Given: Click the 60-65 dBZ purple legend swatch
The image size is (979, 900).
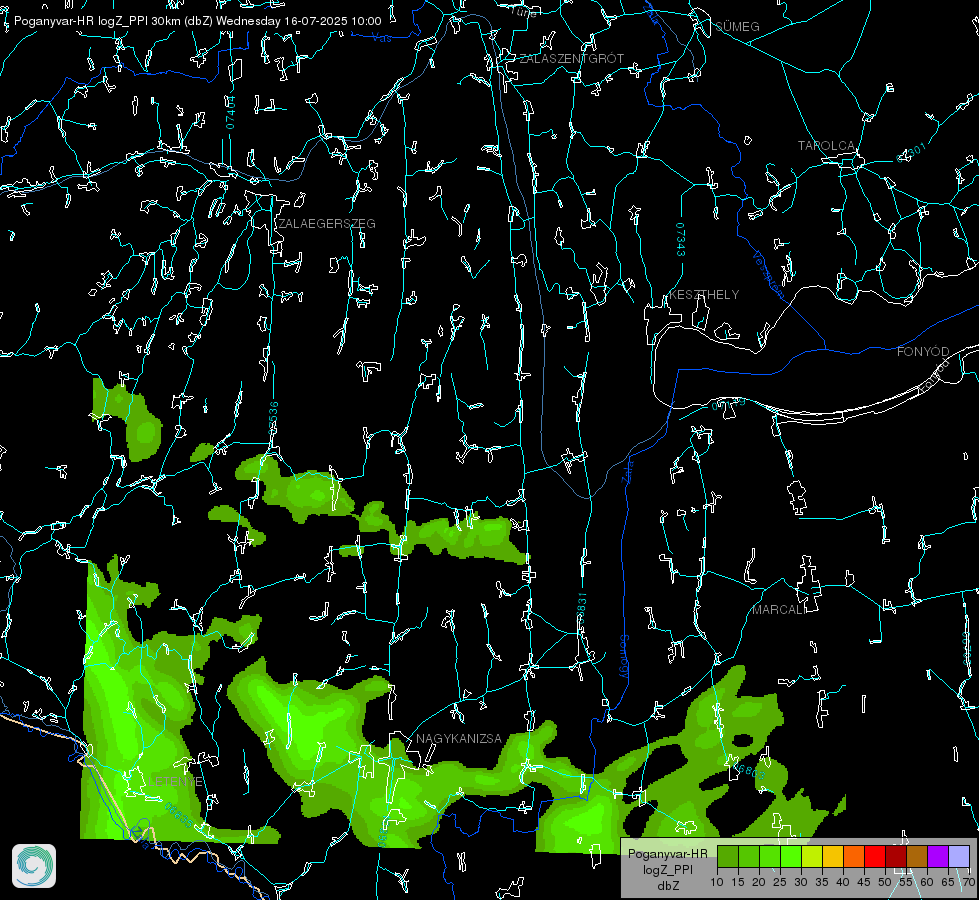Looking at the screenshot, I should 938,856.
